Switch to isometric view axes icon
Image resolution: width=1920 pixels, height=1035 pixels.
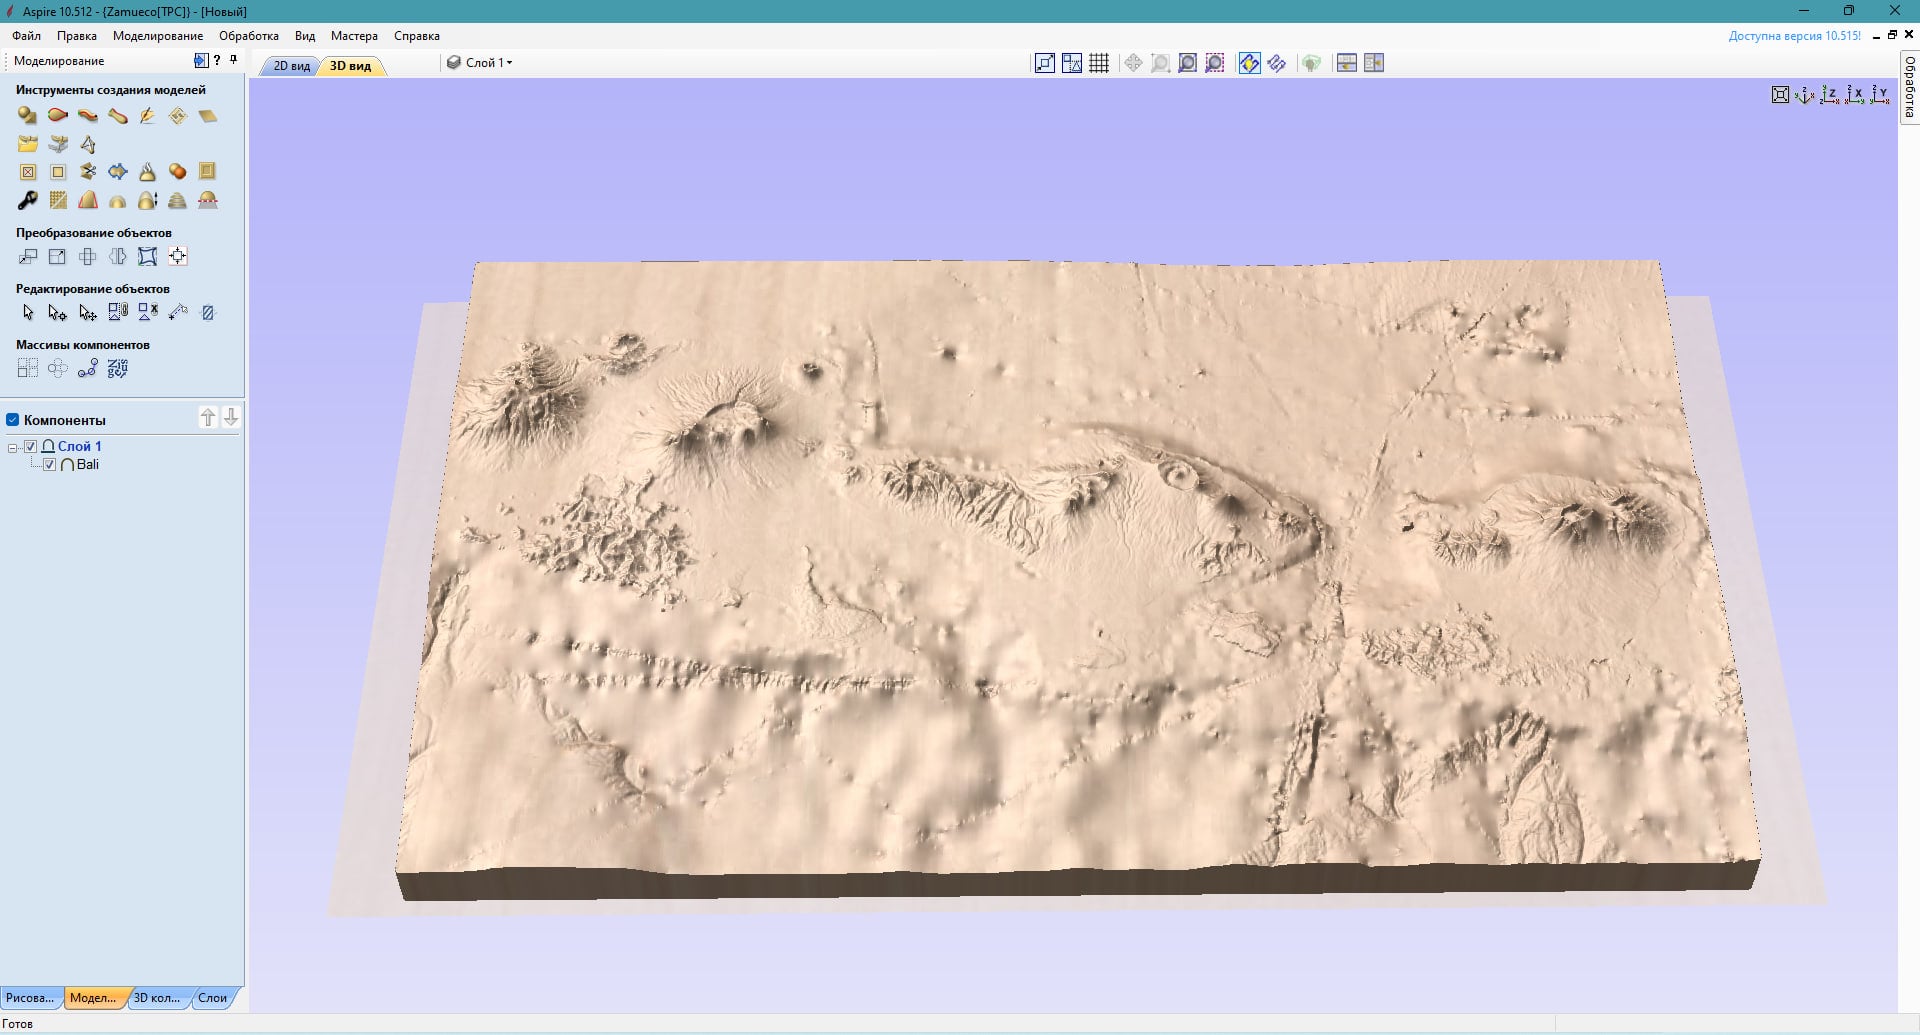click(1804, 94)
